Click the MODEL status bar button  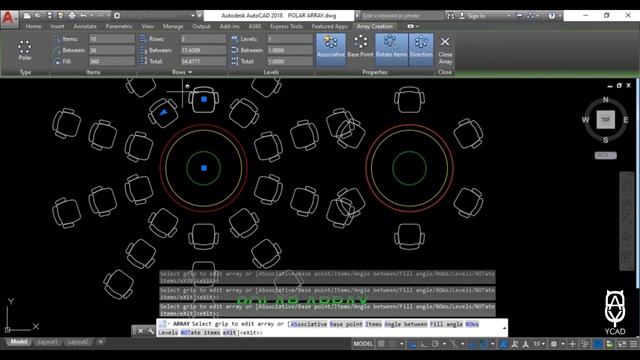363,344
